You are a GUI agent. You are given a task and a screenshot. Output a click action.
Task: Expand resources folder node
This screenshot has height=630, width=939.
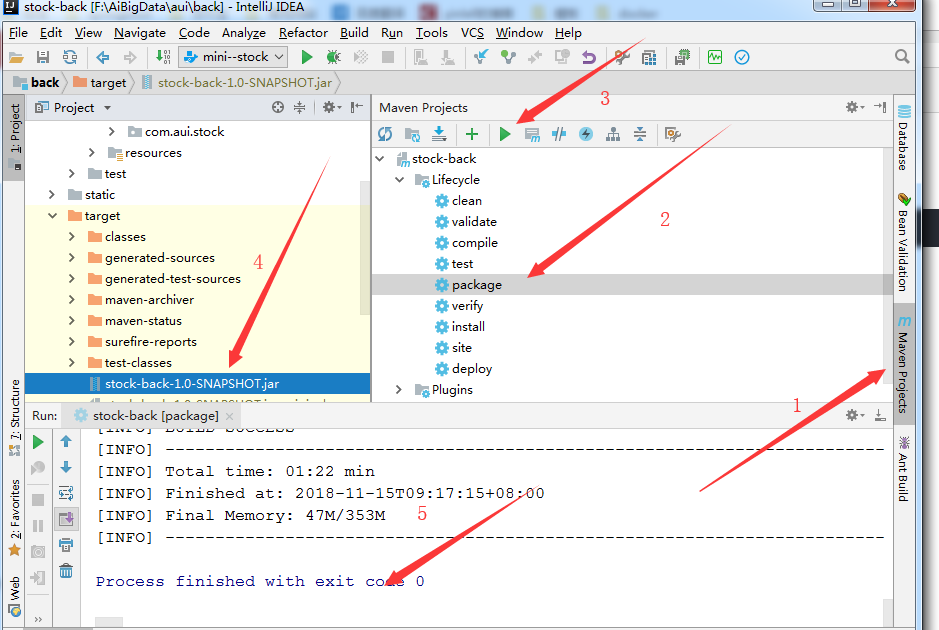click(x=92, y=153)
